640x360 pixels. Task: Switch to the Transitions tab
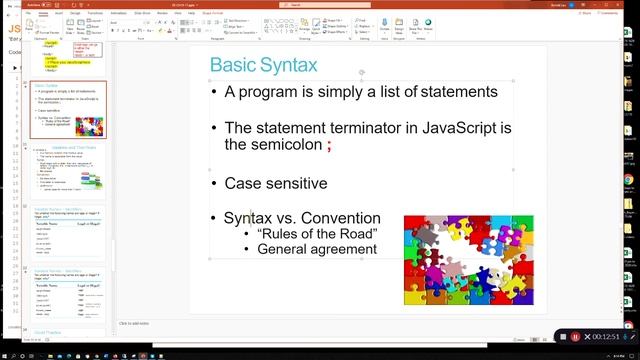tap(96, 13)
